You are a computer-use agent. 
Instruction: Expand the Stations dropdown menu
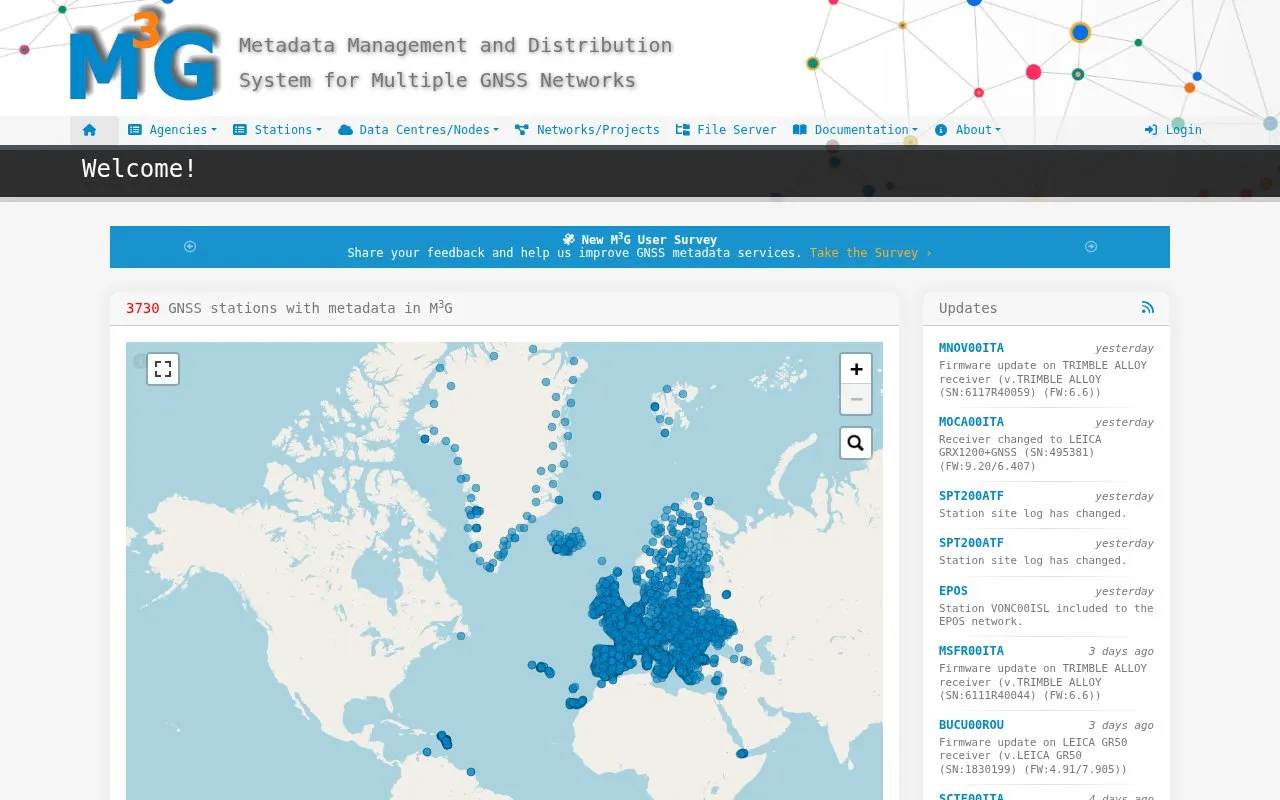tap(277, 130)
